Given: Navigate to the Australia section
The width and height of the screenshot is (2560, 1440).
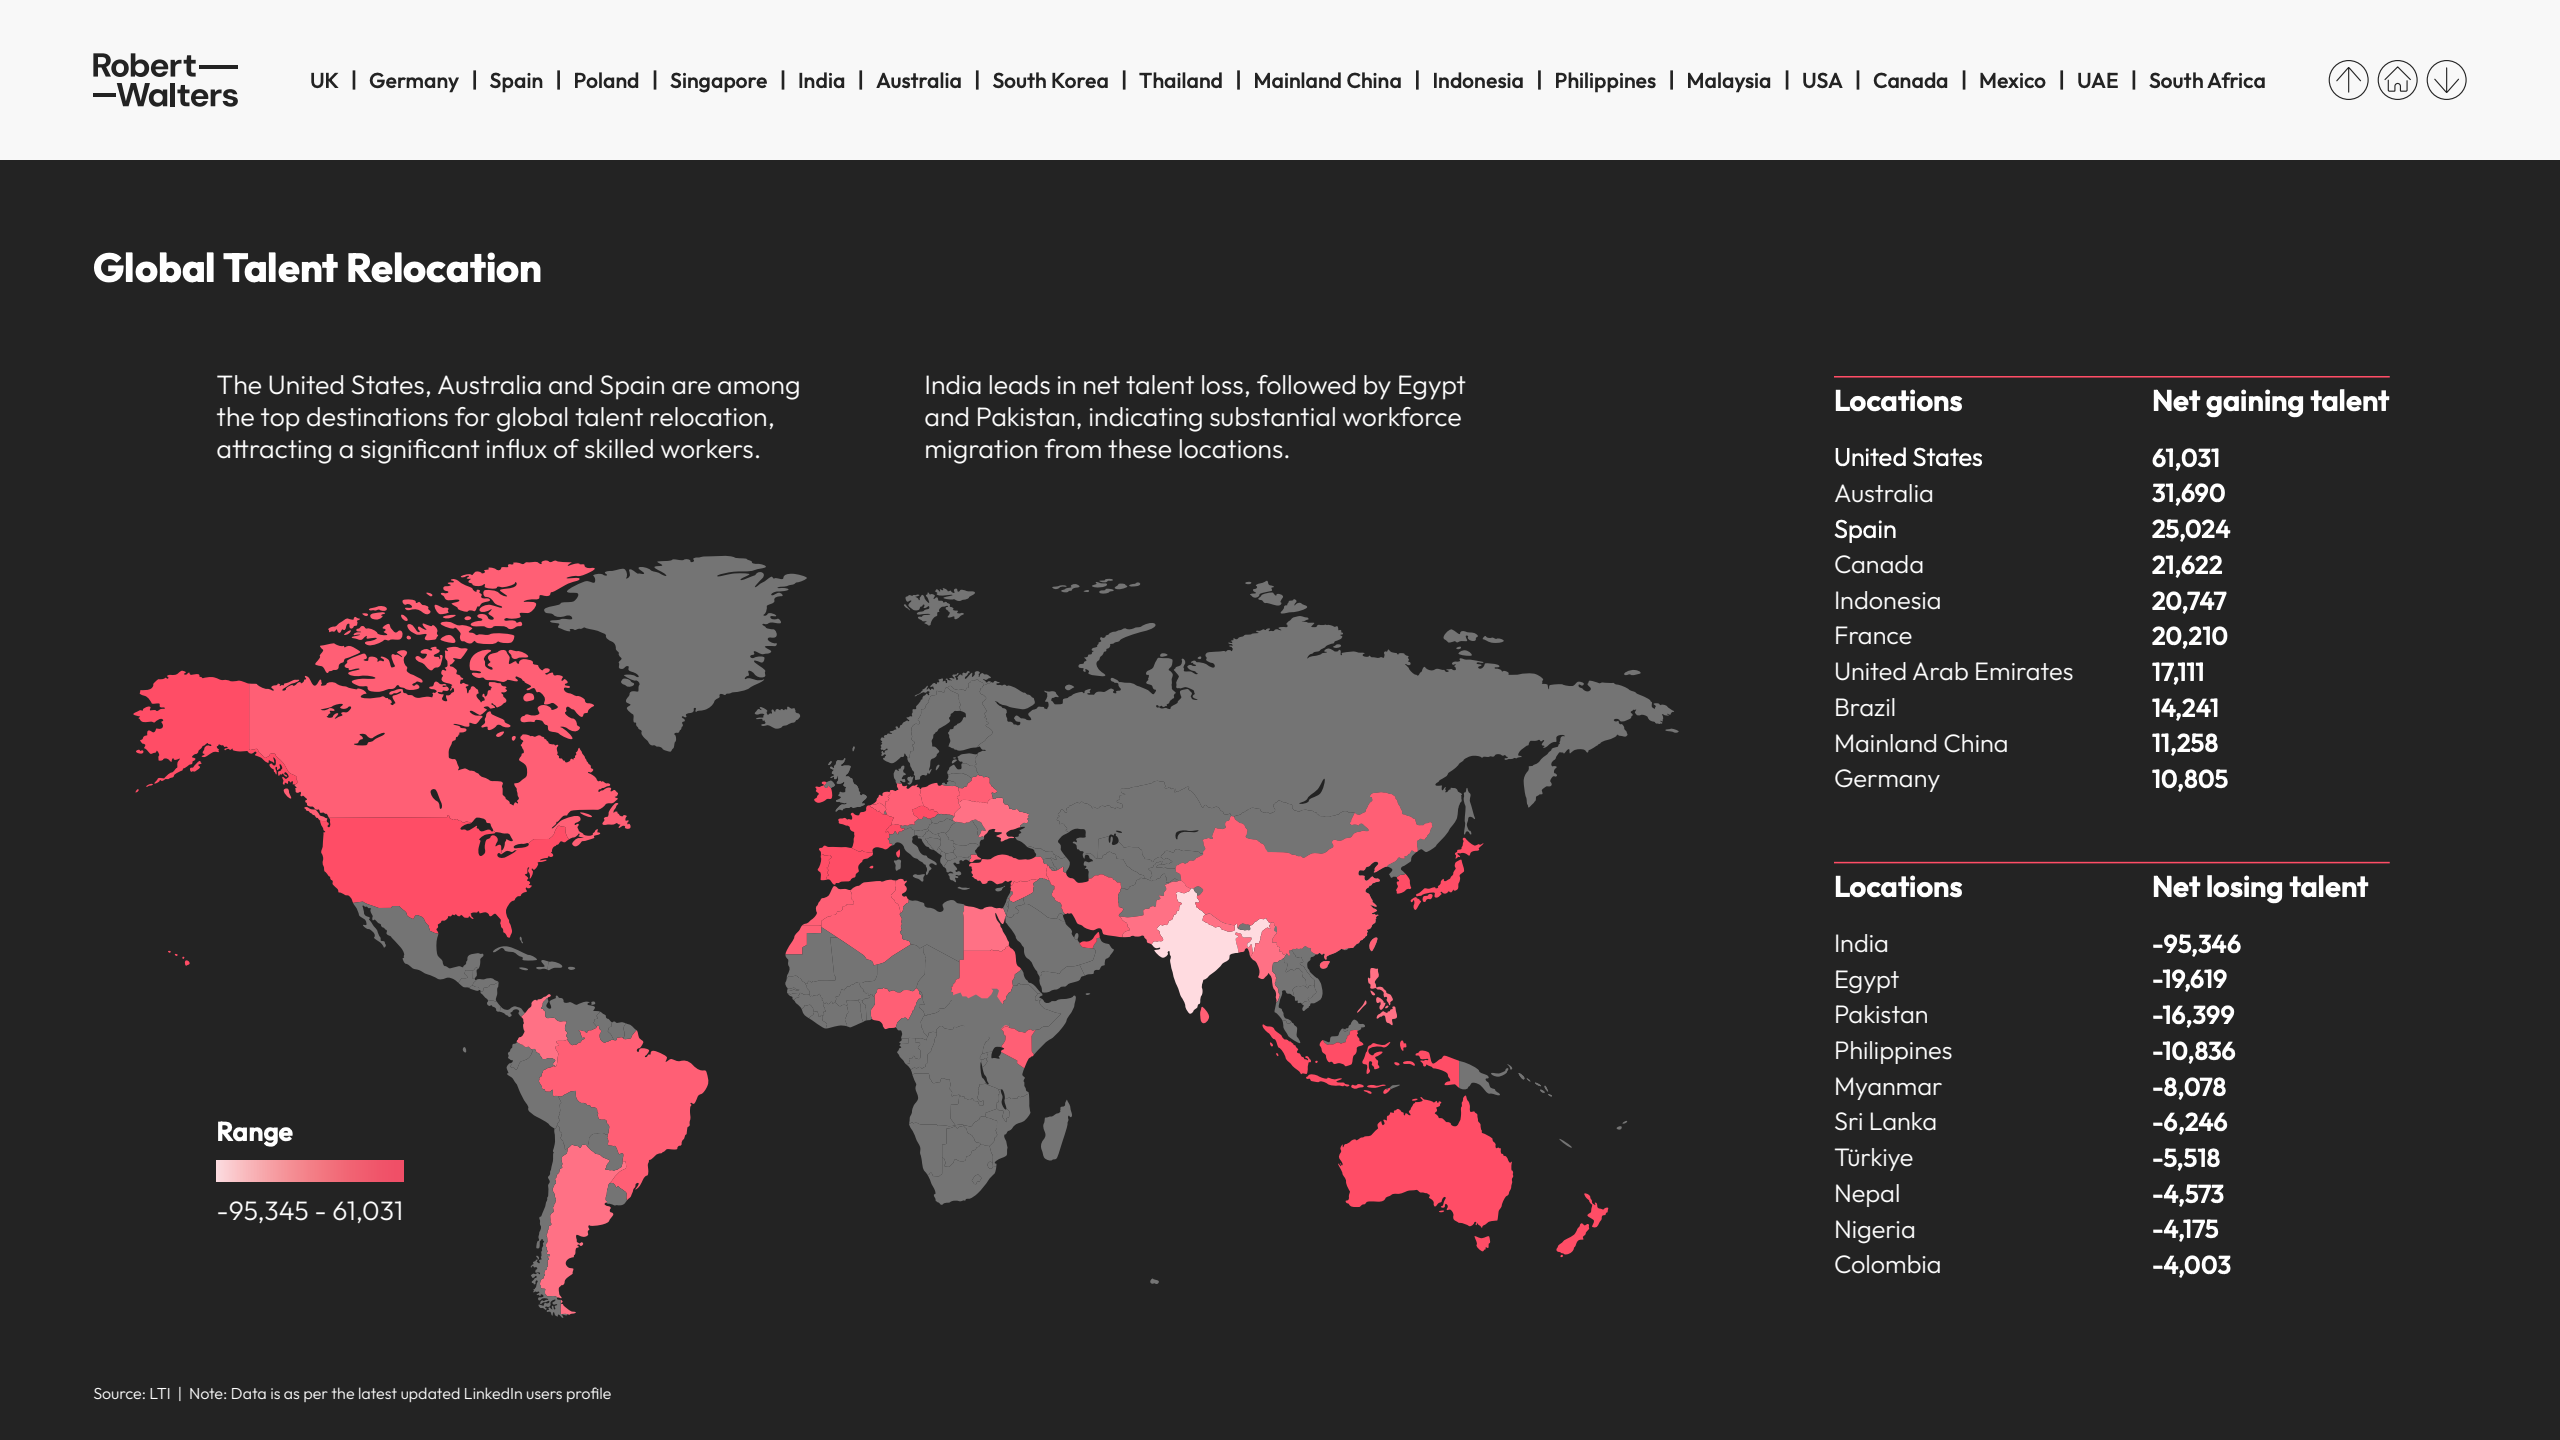Looking at the screenshot, I should [x=917, y=80].
